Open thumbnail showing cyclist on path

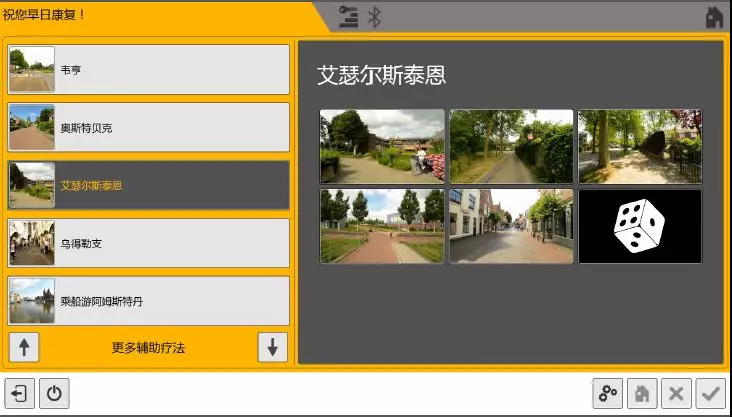click(x=382, y=146)
